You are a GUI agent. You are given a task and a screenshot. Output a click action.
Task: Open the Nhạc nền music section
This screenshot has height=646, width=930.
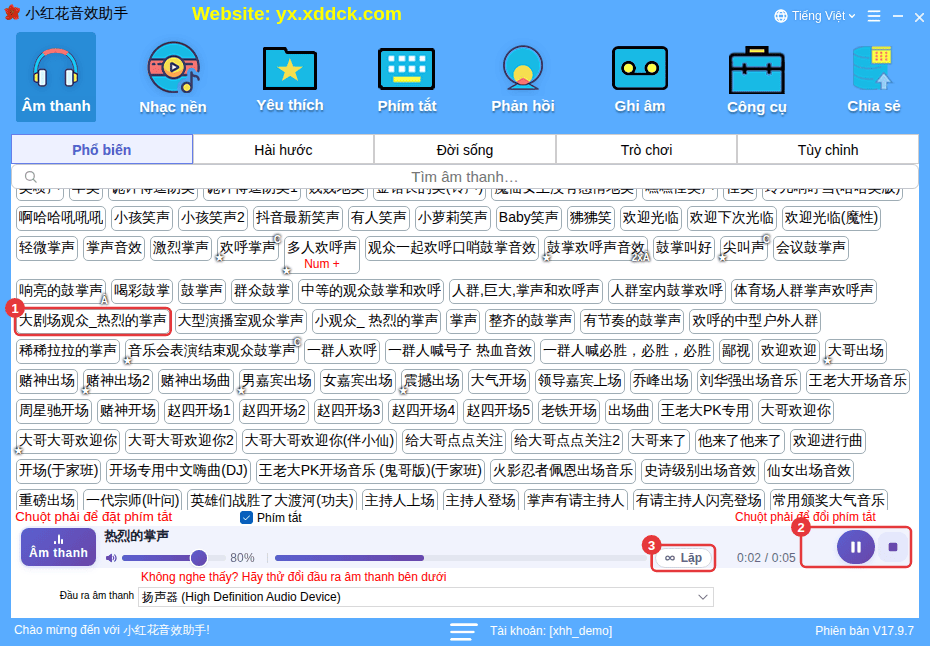[173, 77]
